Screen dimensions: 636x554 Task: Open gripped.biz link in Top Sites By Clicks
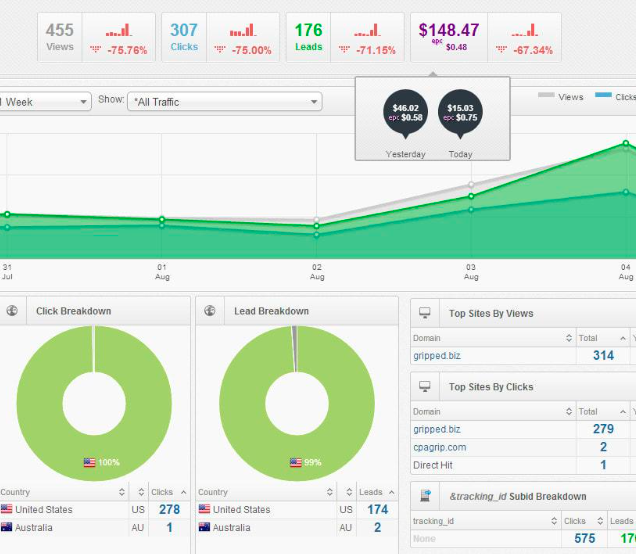coord(437,429)
